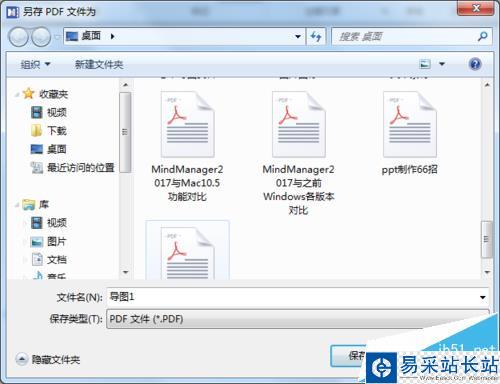Viewport: 500px width, 384px height.
Task: Click sidebar scrollbar down arrow
Action: pos(125,272)
